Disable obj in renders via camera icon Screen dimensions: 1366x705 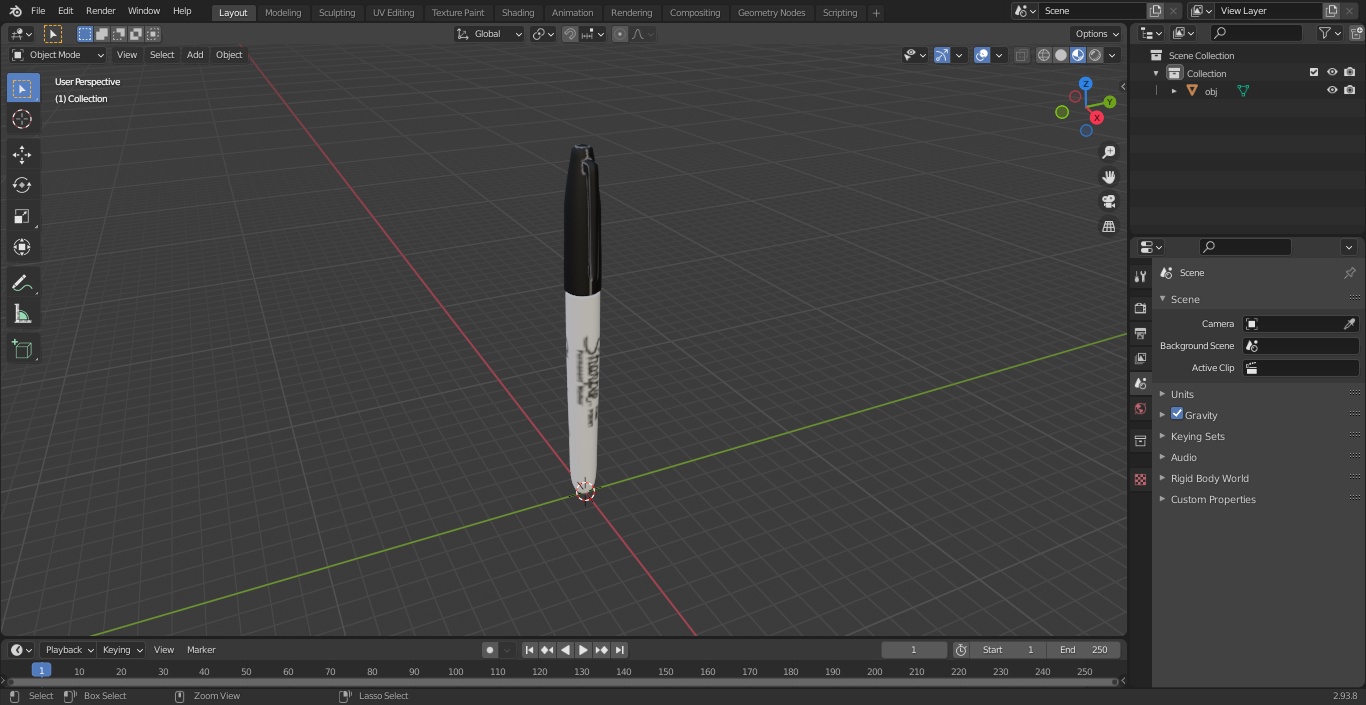(x=1349, y=91)
